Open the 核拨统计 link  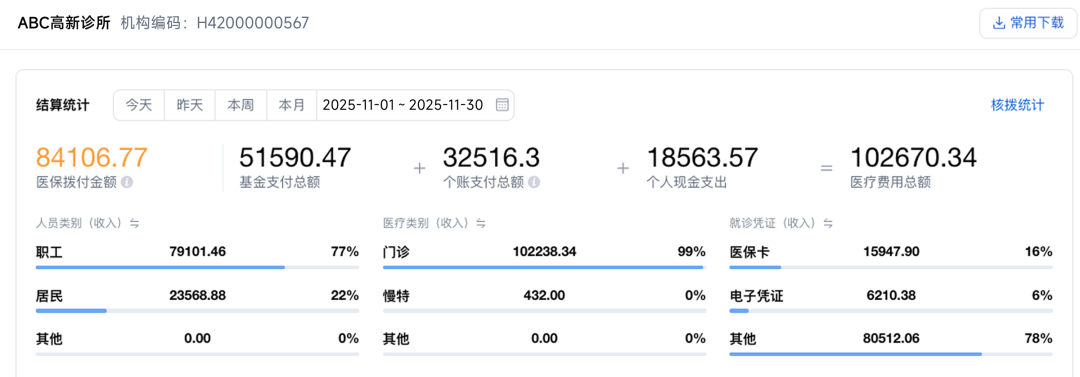[x=1017, y=105]
